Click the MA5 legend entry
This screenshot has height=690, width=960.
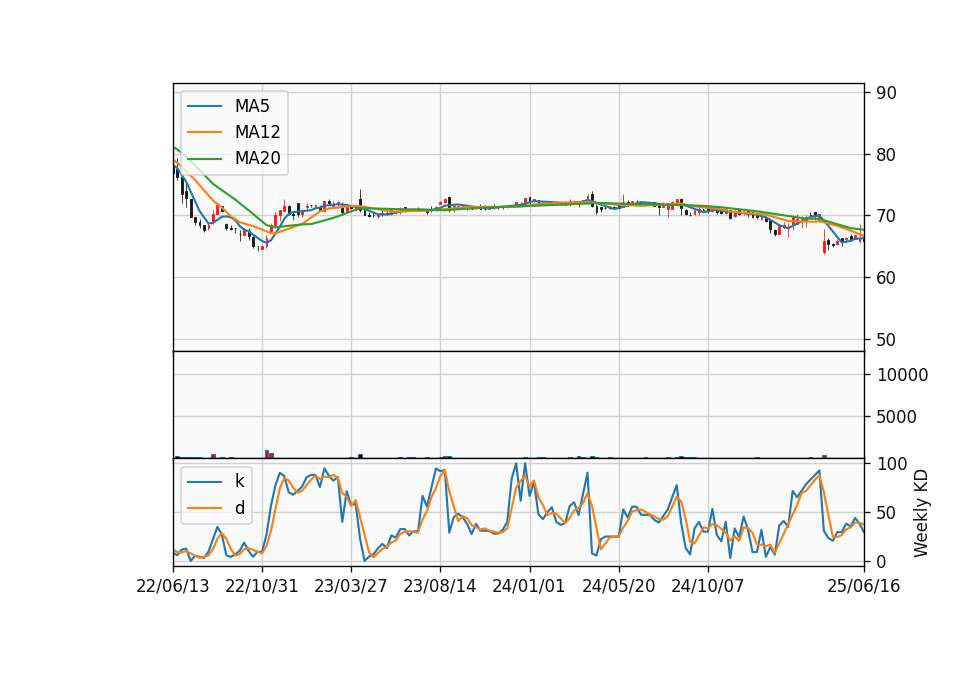pos(228,106)
